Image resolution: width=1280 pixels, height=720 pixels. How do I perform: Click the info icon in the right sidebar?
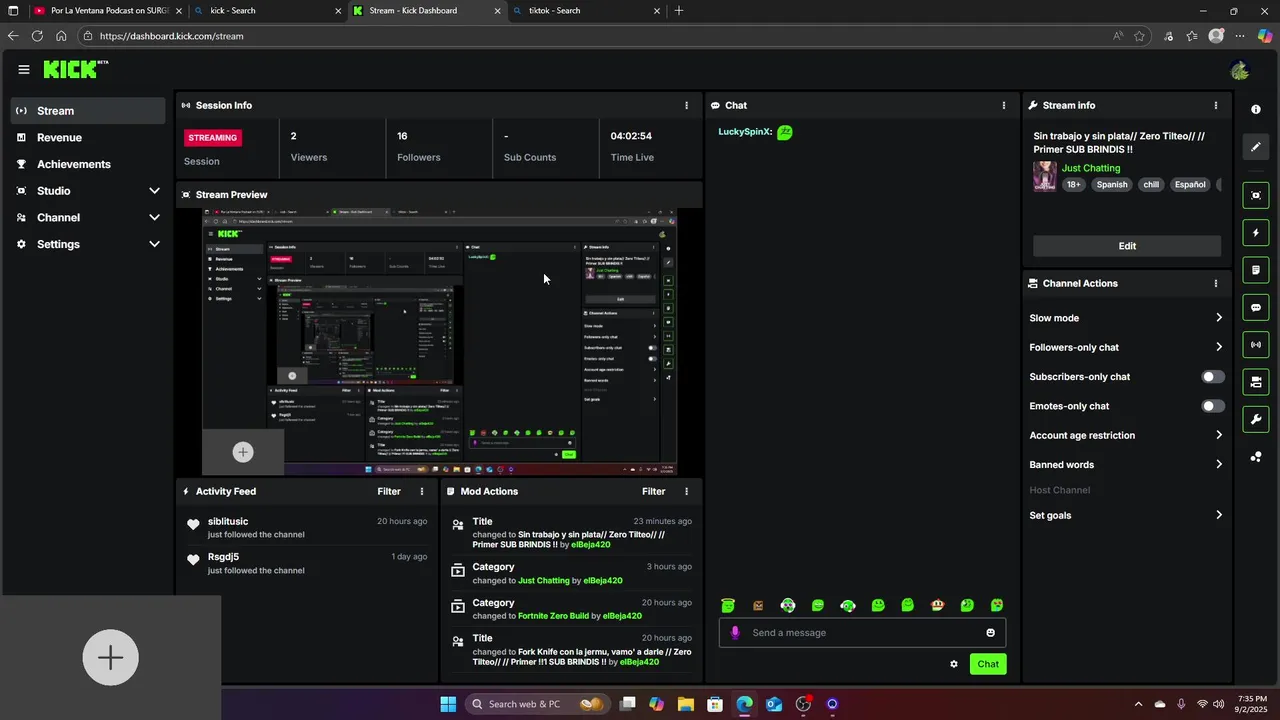(x=1256, y=109)
